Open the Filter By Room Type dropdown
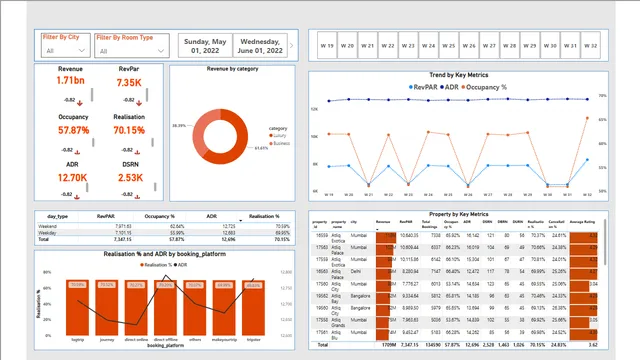This screenshot has height=360, width=640. coord(132,51)
